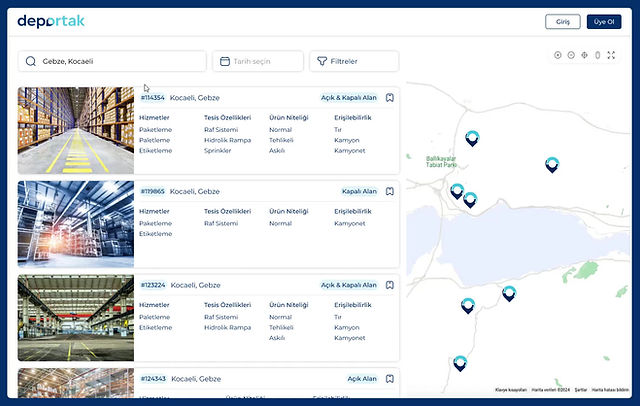640x406 pixels.
Task: Click 'Kamyon' in listing #114354
Action: 347,140
